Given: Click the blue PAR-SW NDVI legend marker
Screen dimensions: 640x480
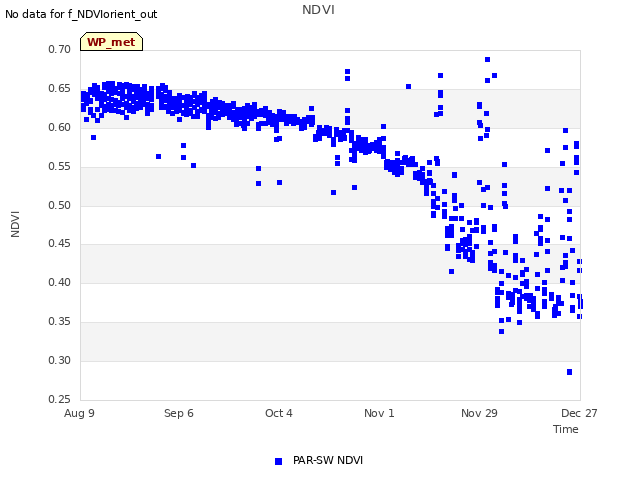Looking at the screenshot, I should [278, 461].
